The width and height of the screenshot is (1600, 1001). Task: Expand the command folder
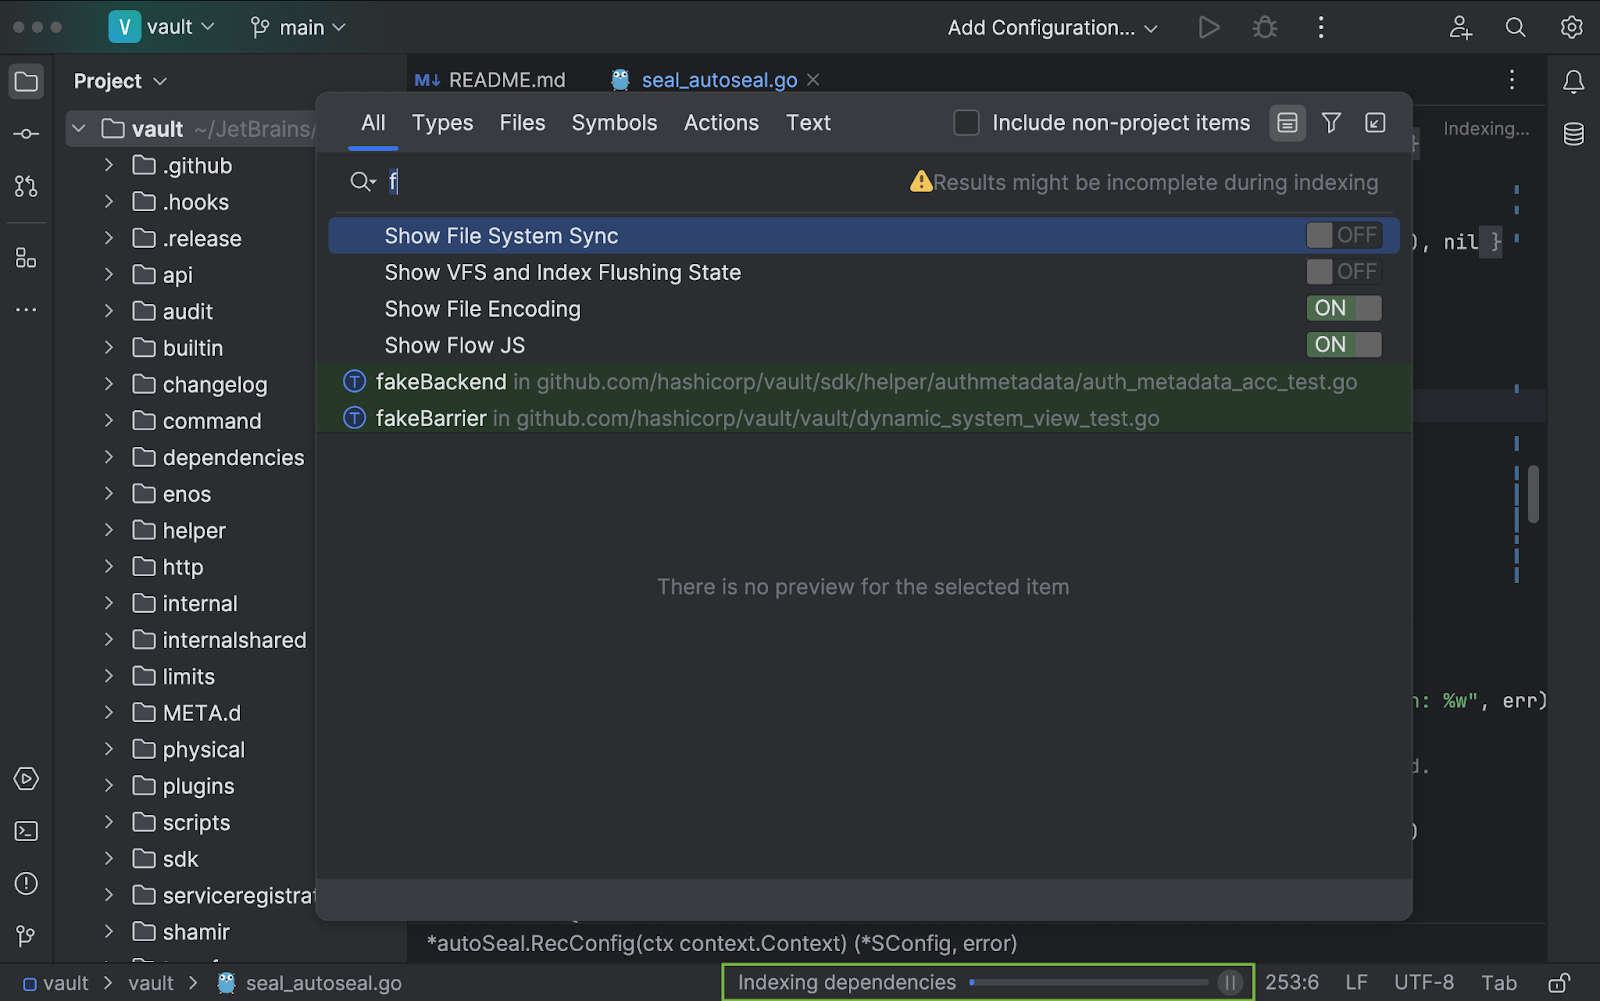109,420
